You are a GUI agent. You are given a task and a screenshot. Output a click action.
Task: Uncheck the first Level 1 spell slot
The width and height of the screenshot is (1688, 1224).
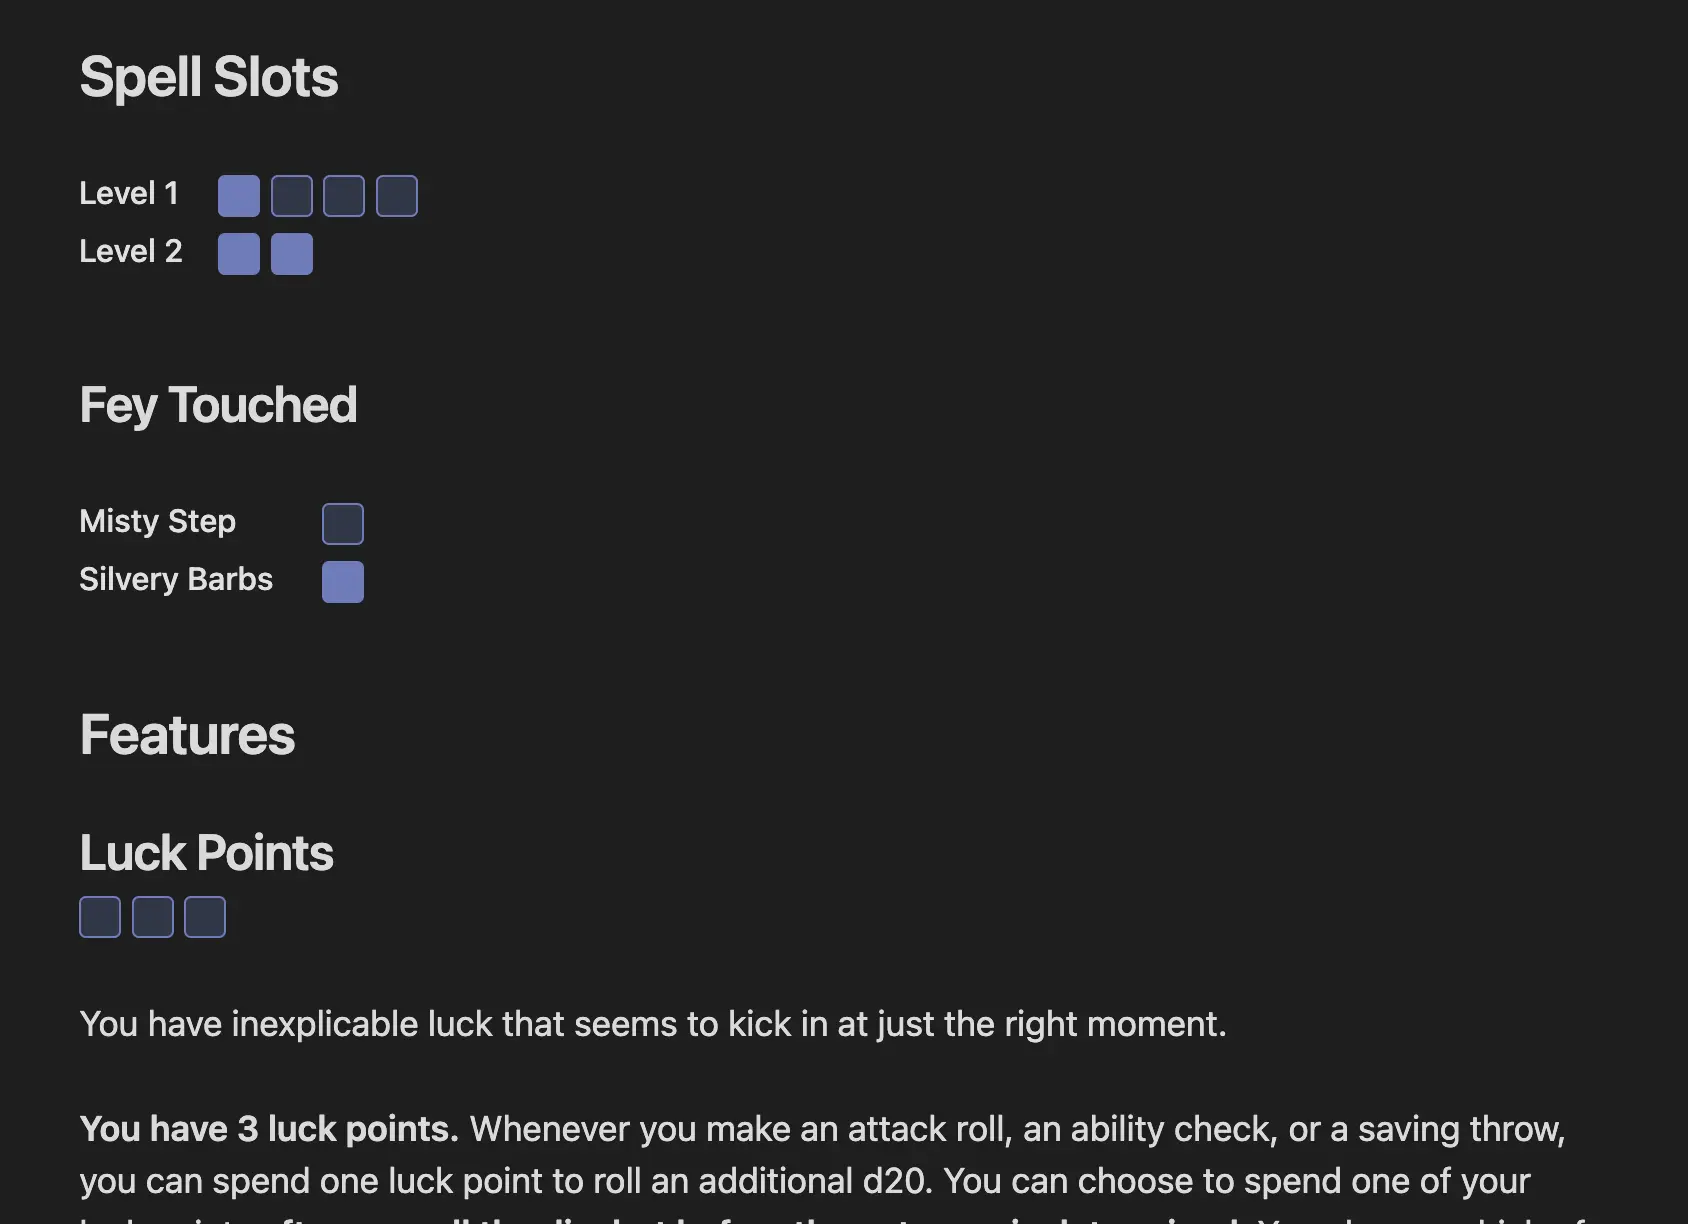click(x=239, y=196)
